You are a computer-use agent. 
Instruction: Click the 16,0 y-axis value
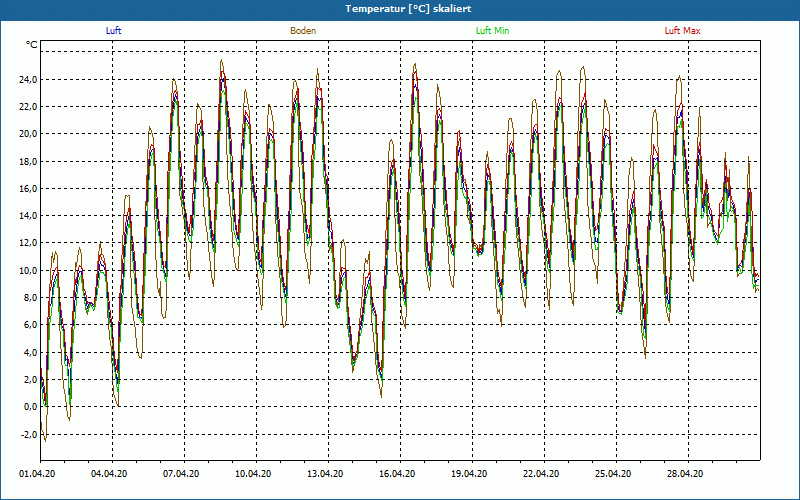28,189
